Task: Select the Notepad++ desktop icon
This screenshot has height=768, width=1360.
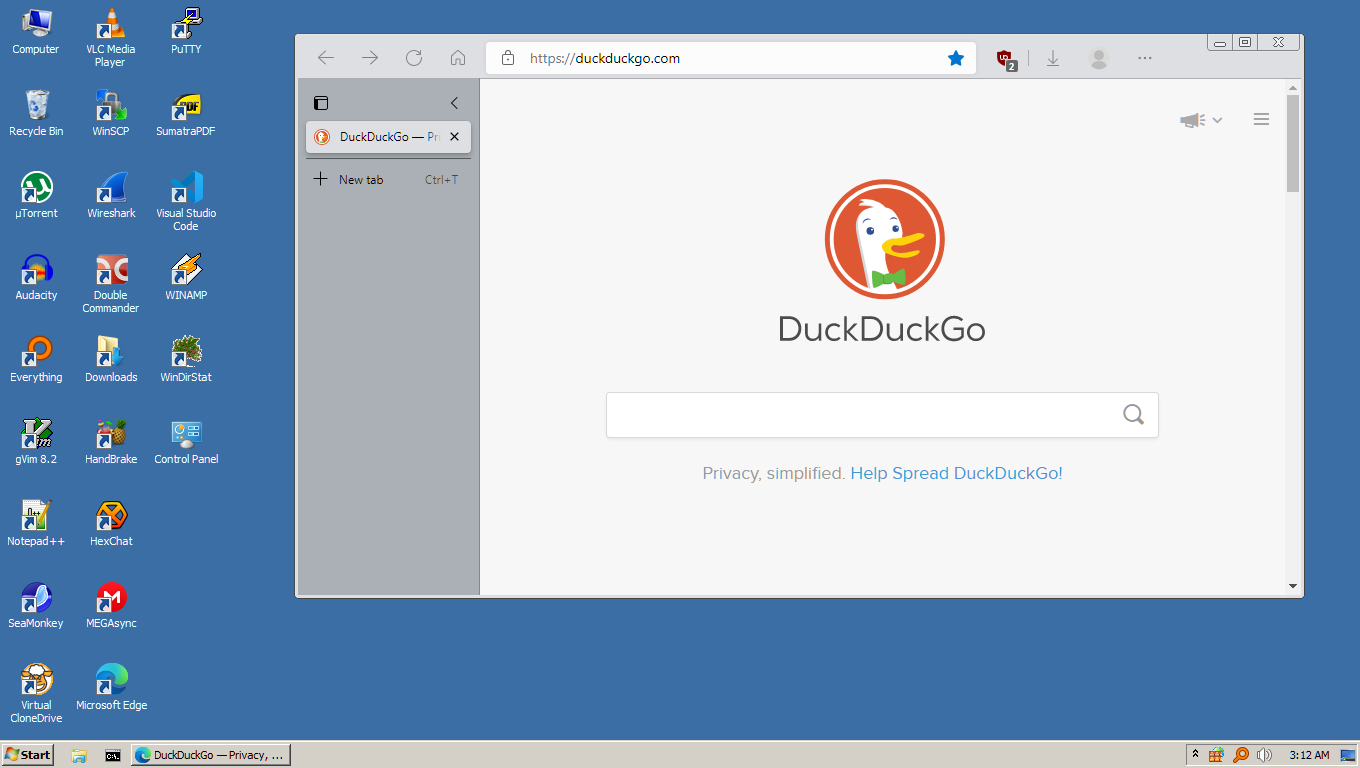Action: 36,524
